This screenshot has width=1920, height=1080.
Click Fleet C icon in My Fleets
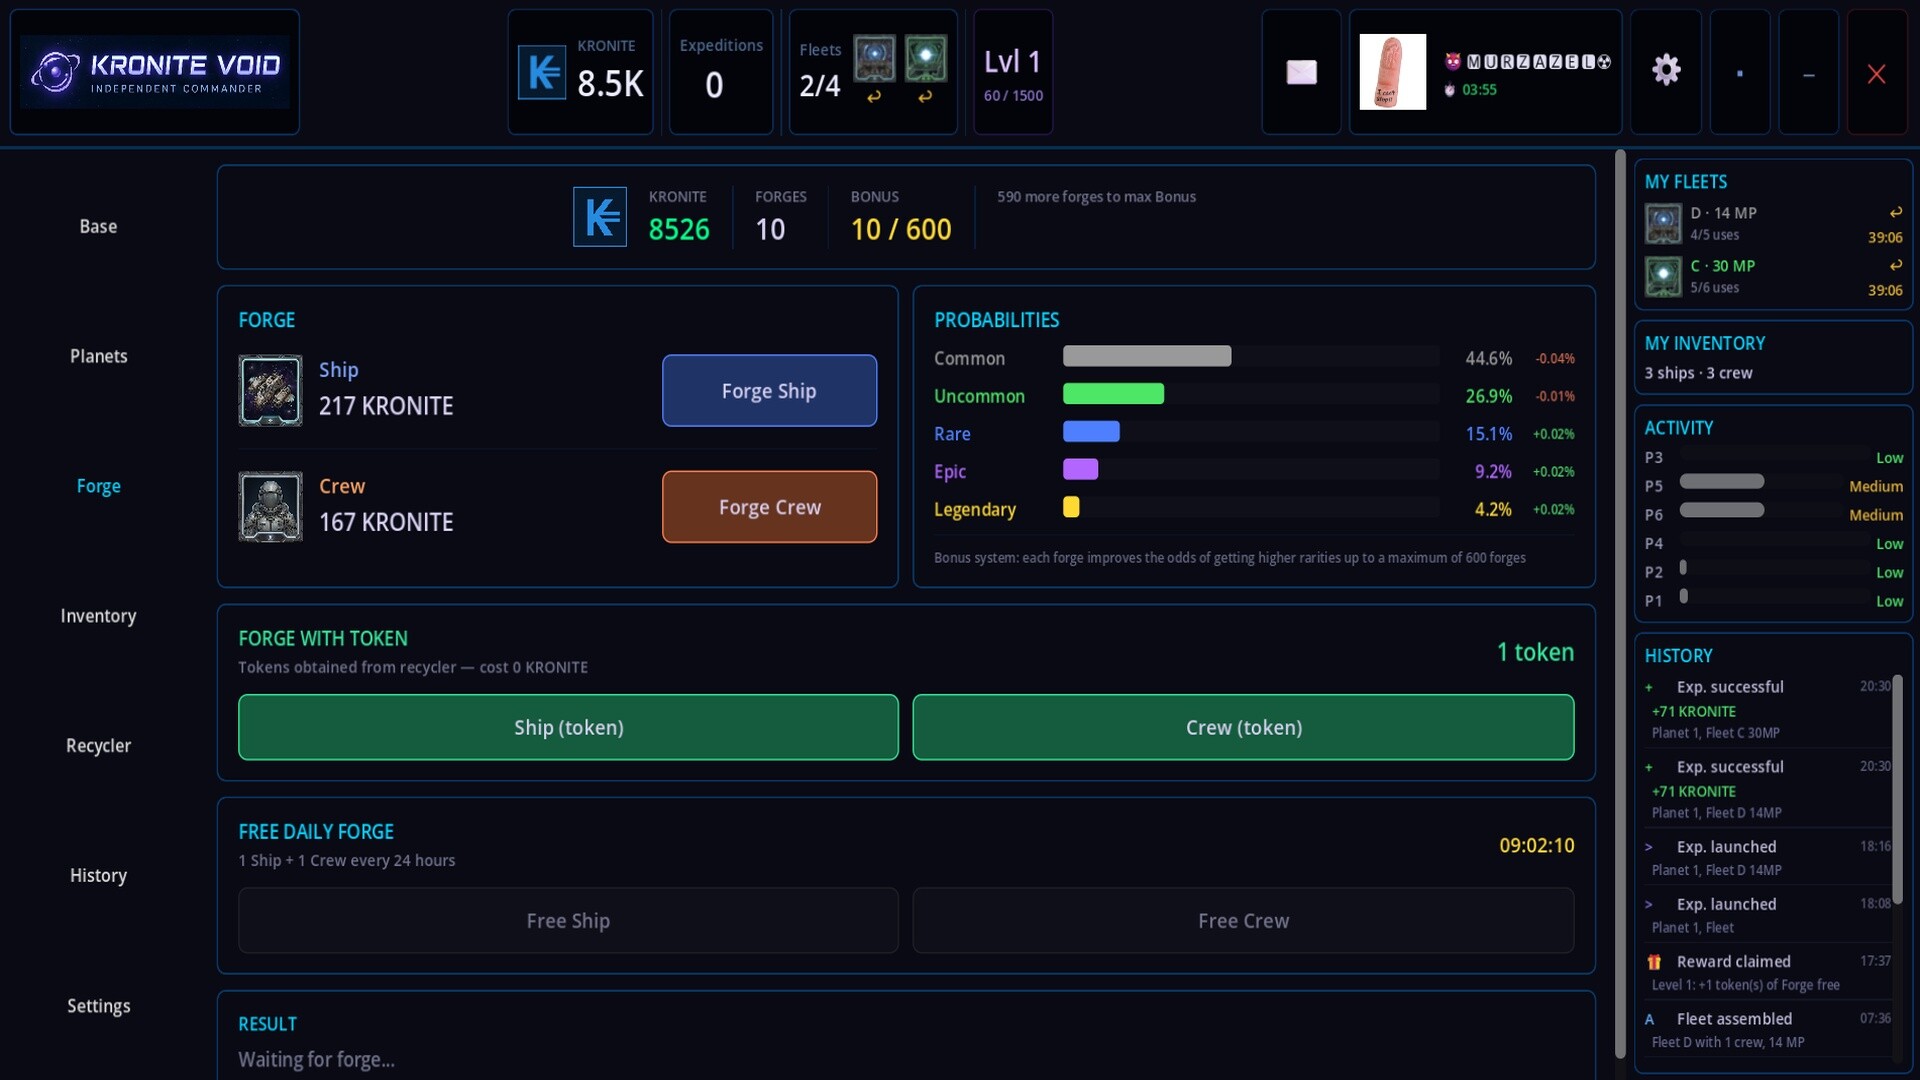(x=1664, y=277)
